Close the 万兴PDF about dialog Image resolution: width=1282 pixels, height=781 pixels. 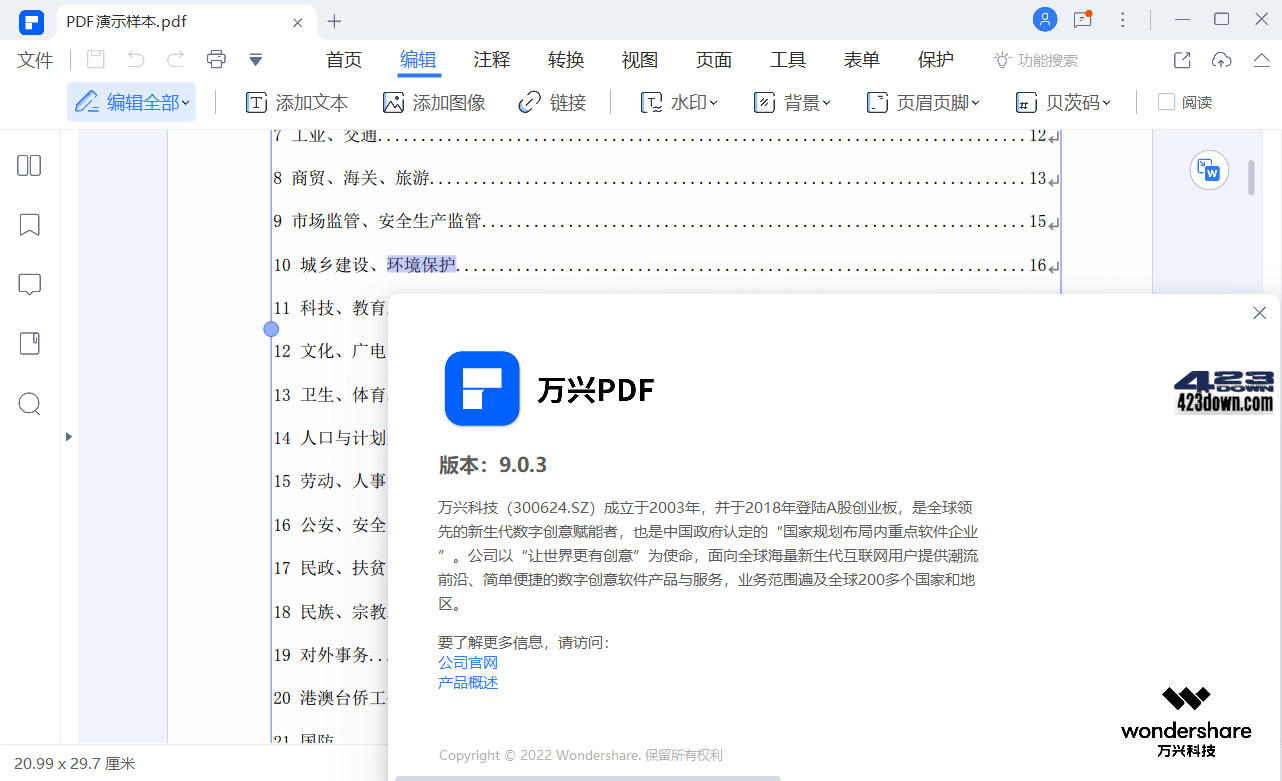pos(1259,312)
